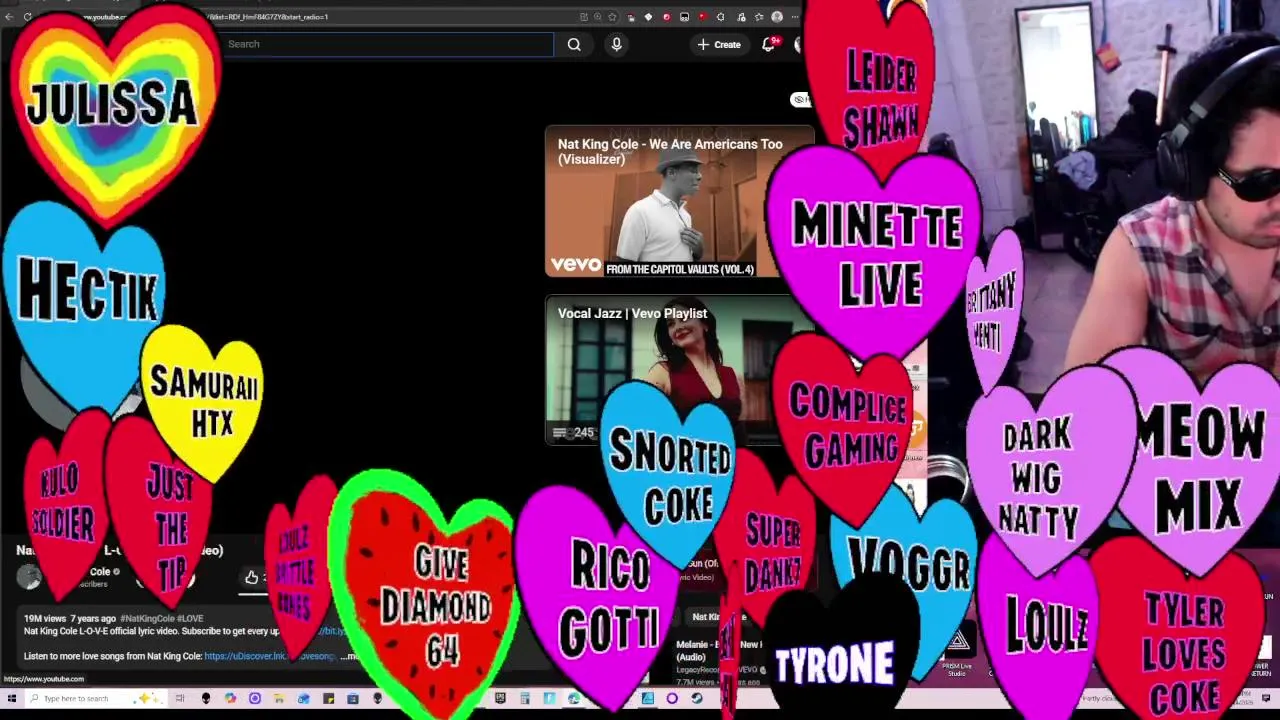
Task: Open Task View from the taskbar
Action: tap(180, 698)
